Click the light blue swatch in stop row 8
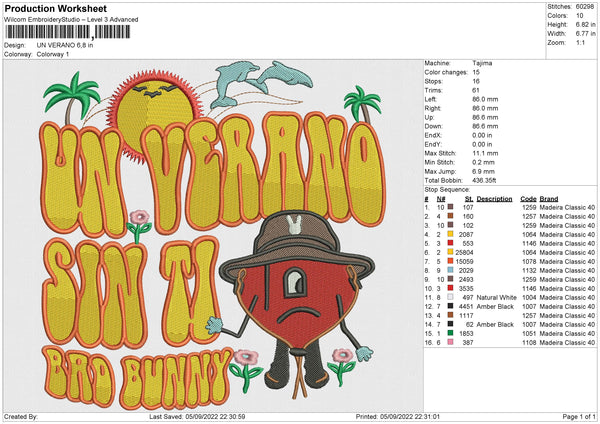 pyautogui.click(x=450, y=270)
